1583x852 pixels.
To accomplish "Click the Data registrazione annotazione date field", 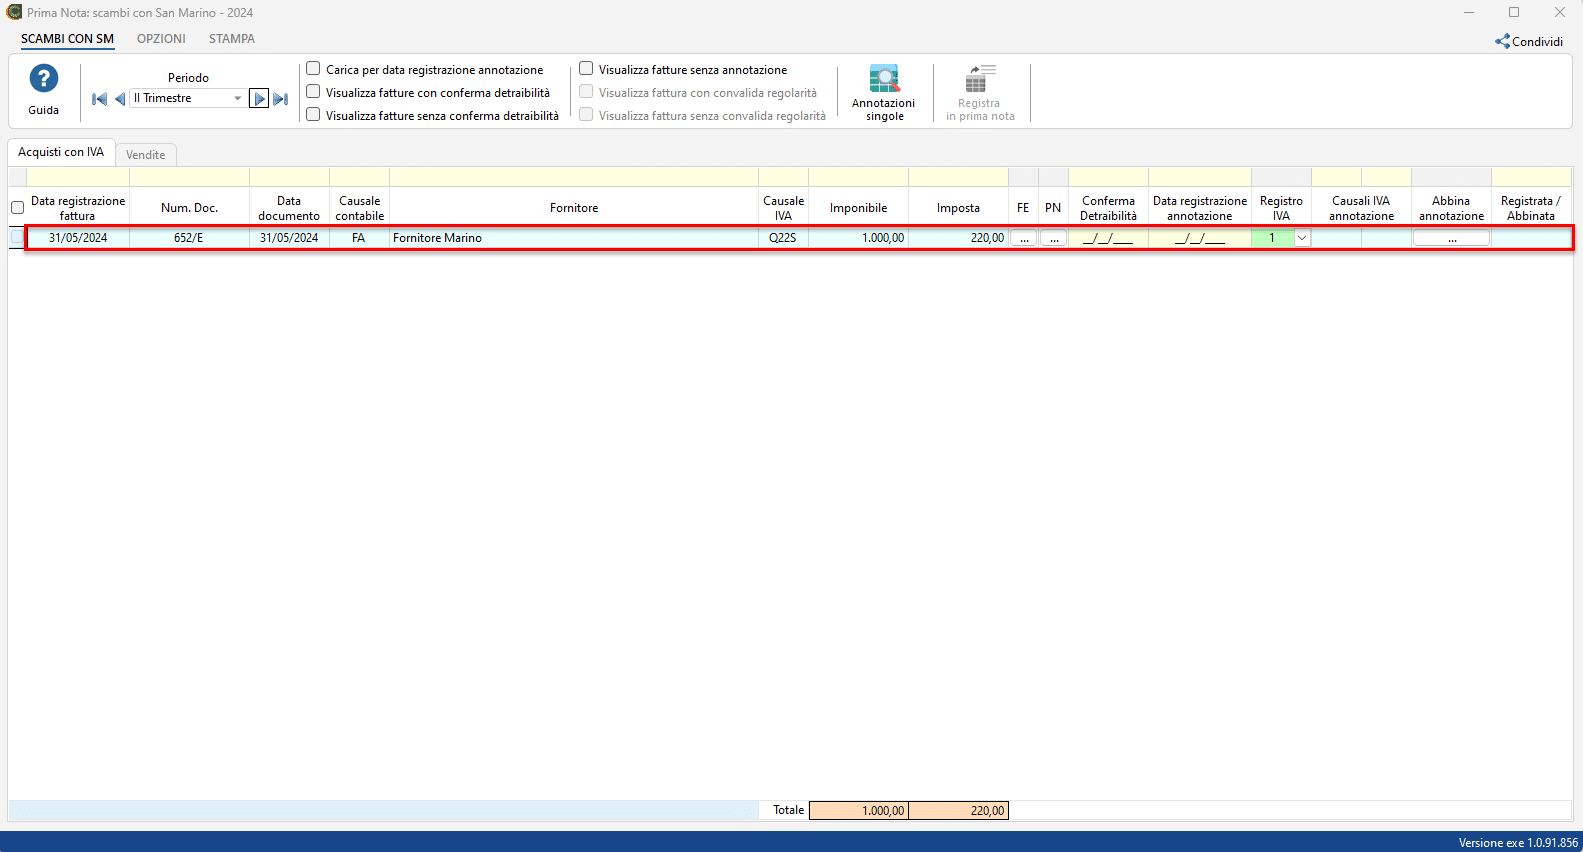I will tap(1200, 238).
